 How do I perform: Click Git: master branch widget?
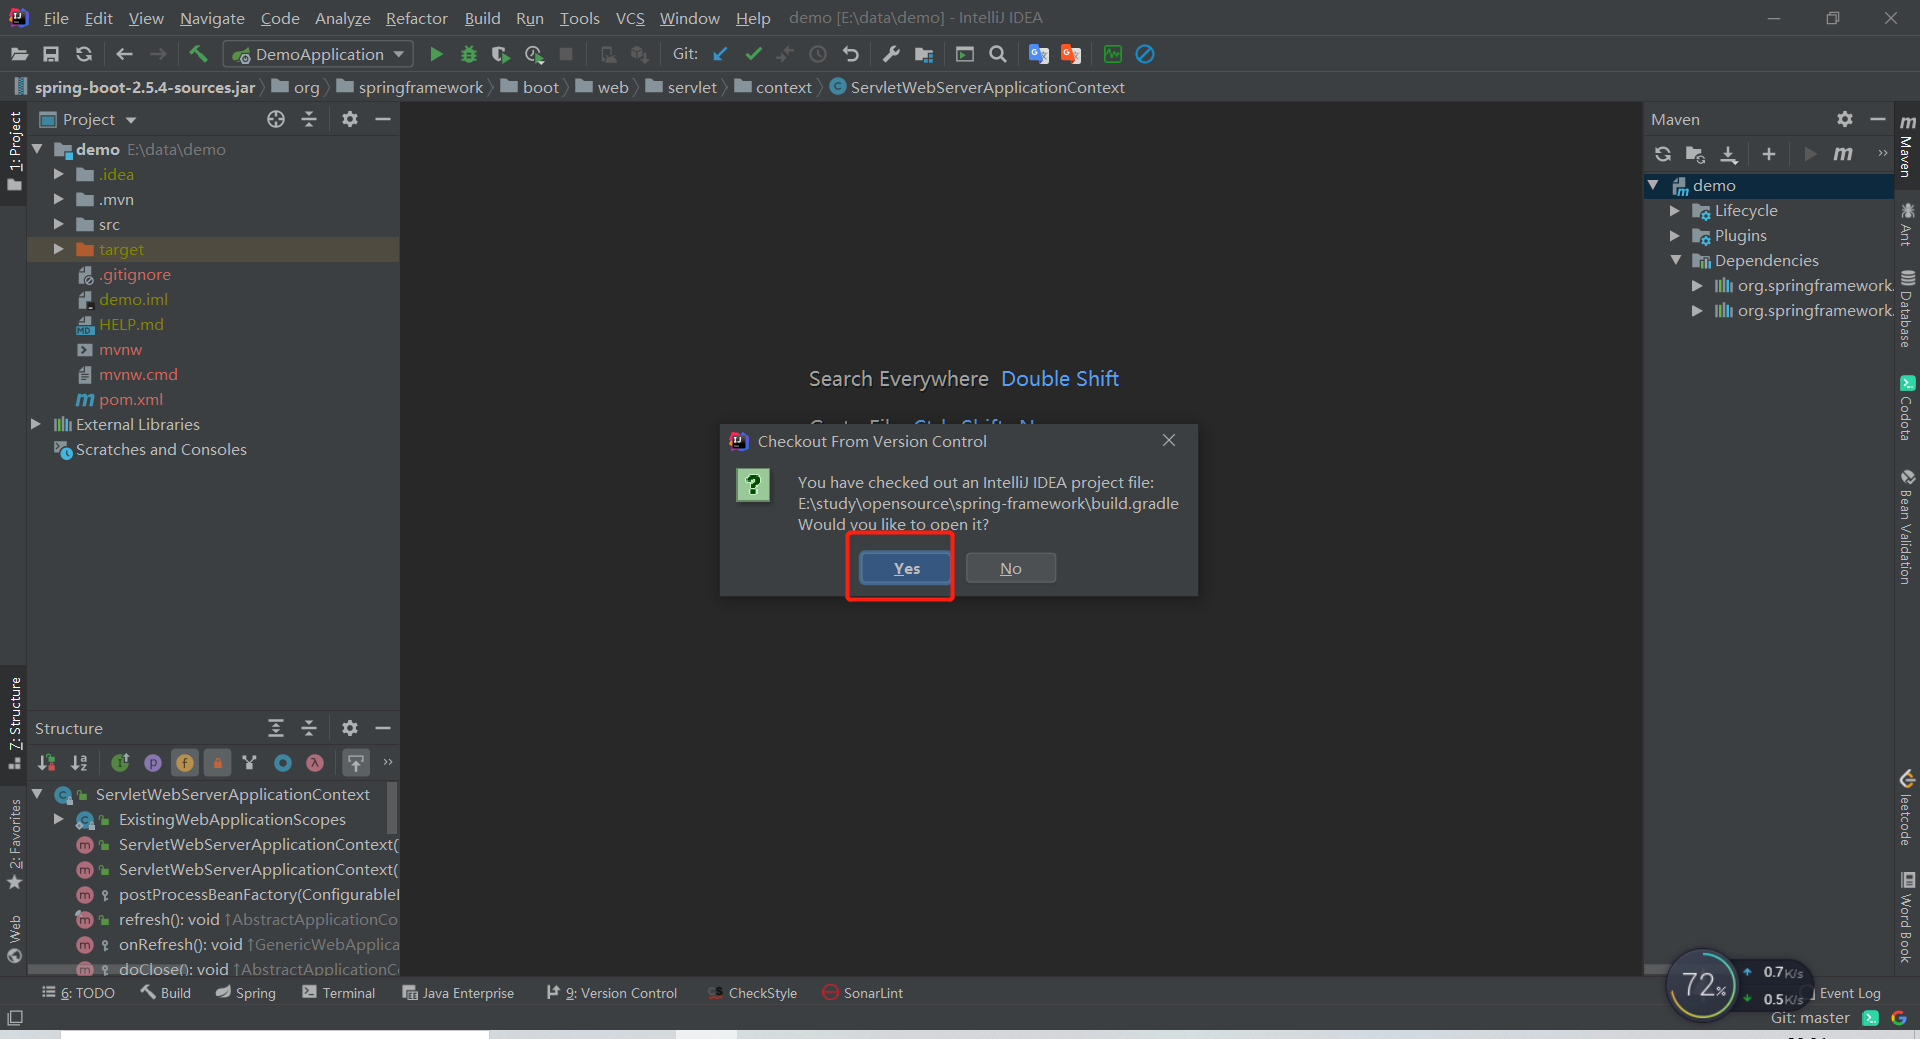pos(1810,1018)
